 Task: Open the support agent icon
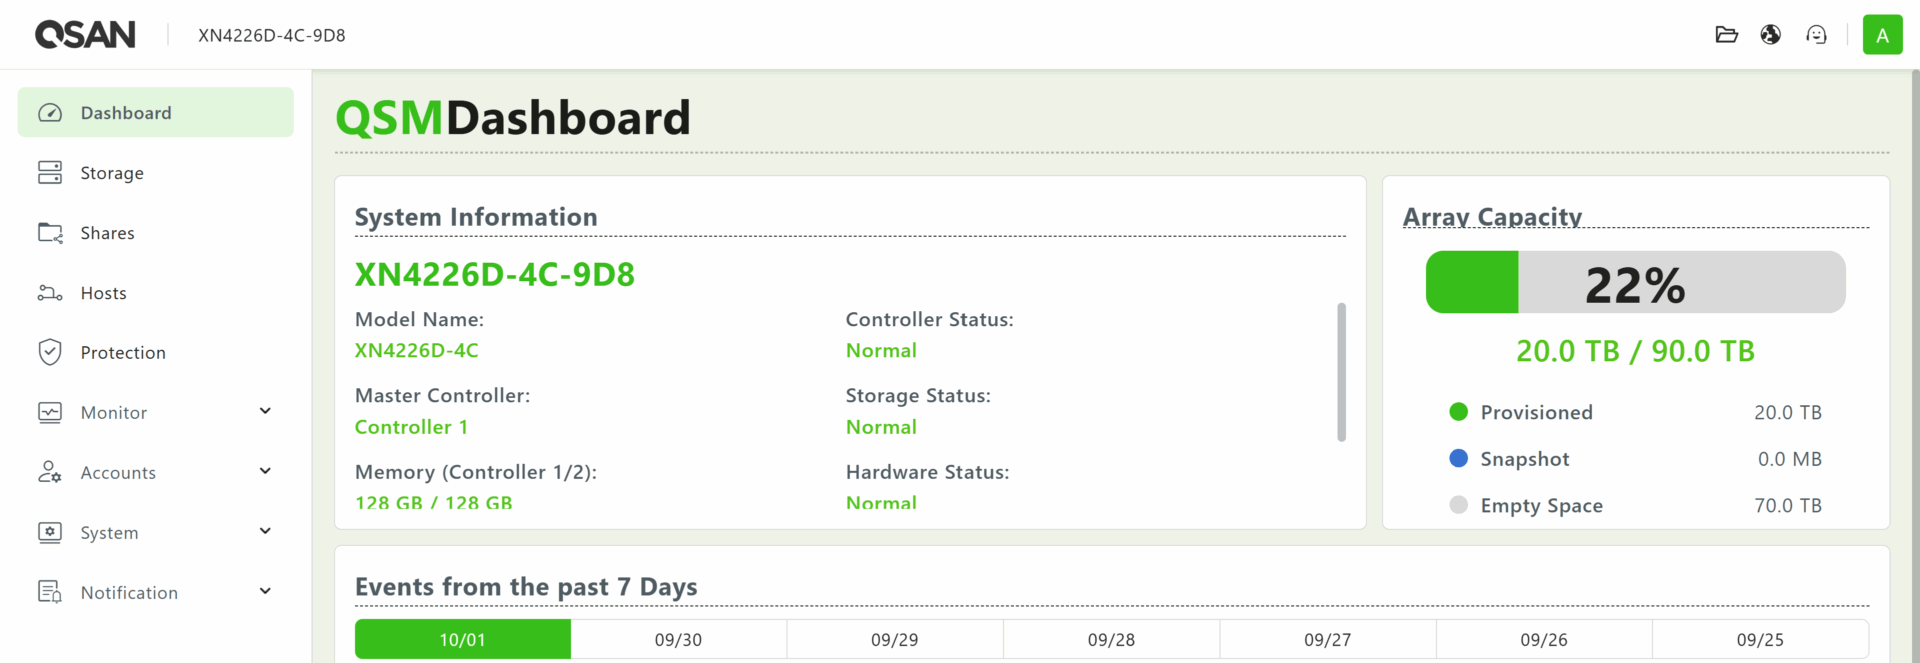[x=1816, y=35]
